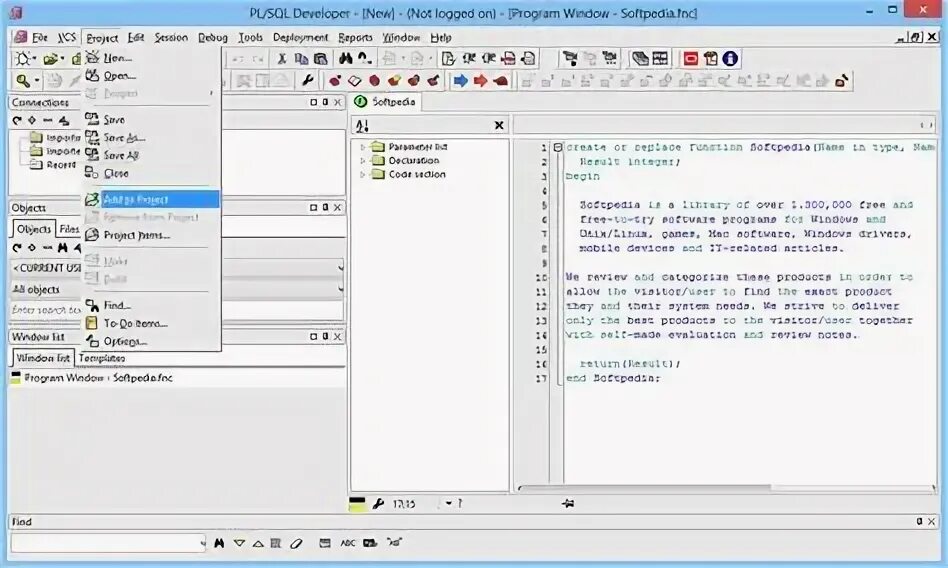The image size is (948, 568).
Task: Click the binoculars Find icon in main toolbar
Action: (345, 59)
